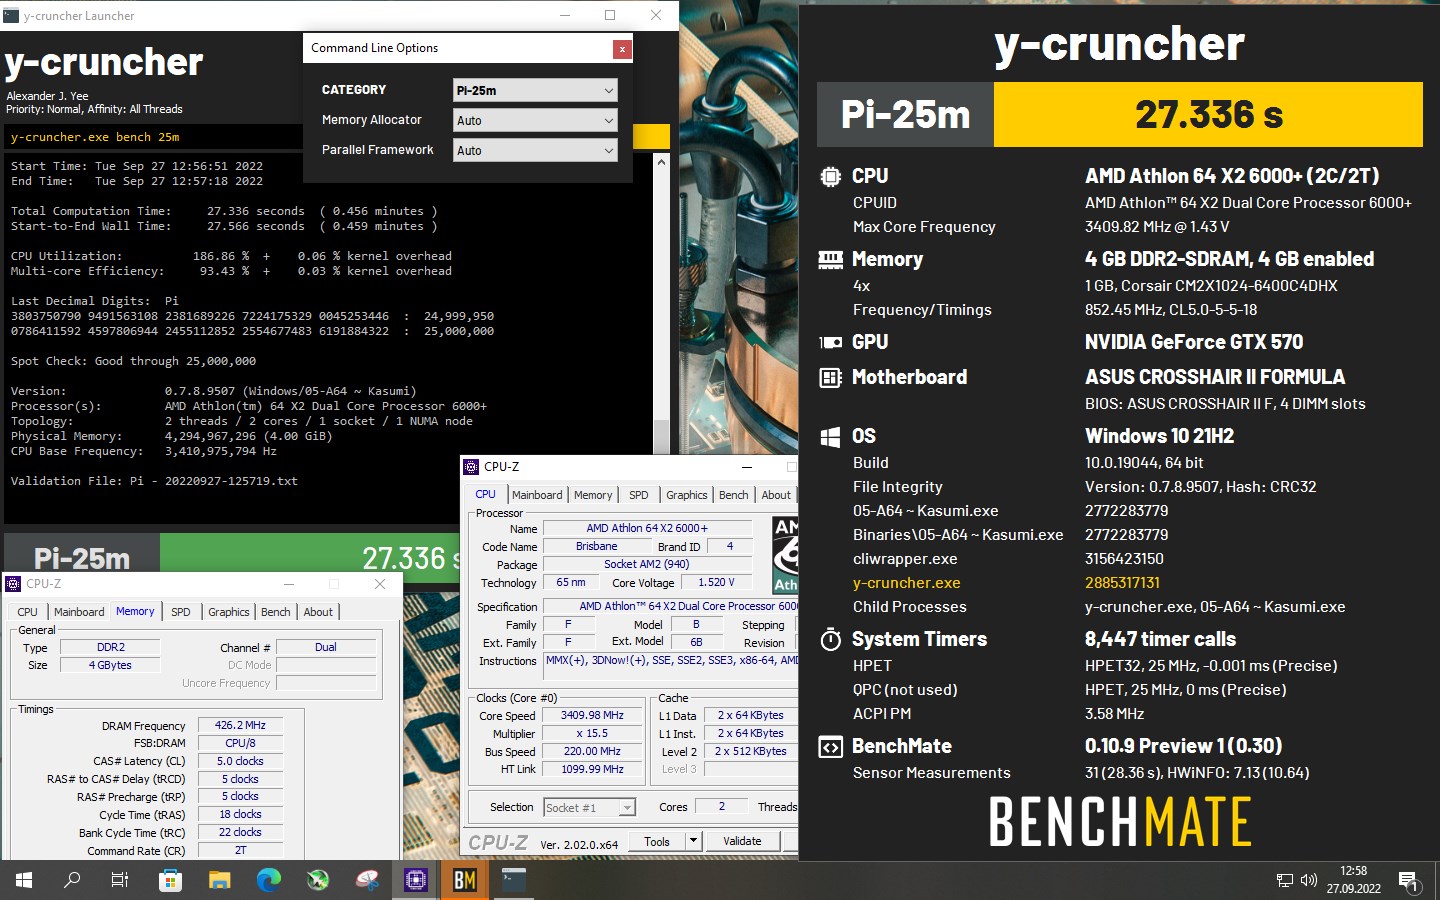Click the CAS# Latency 5.0 clocks value

[240, 761]
